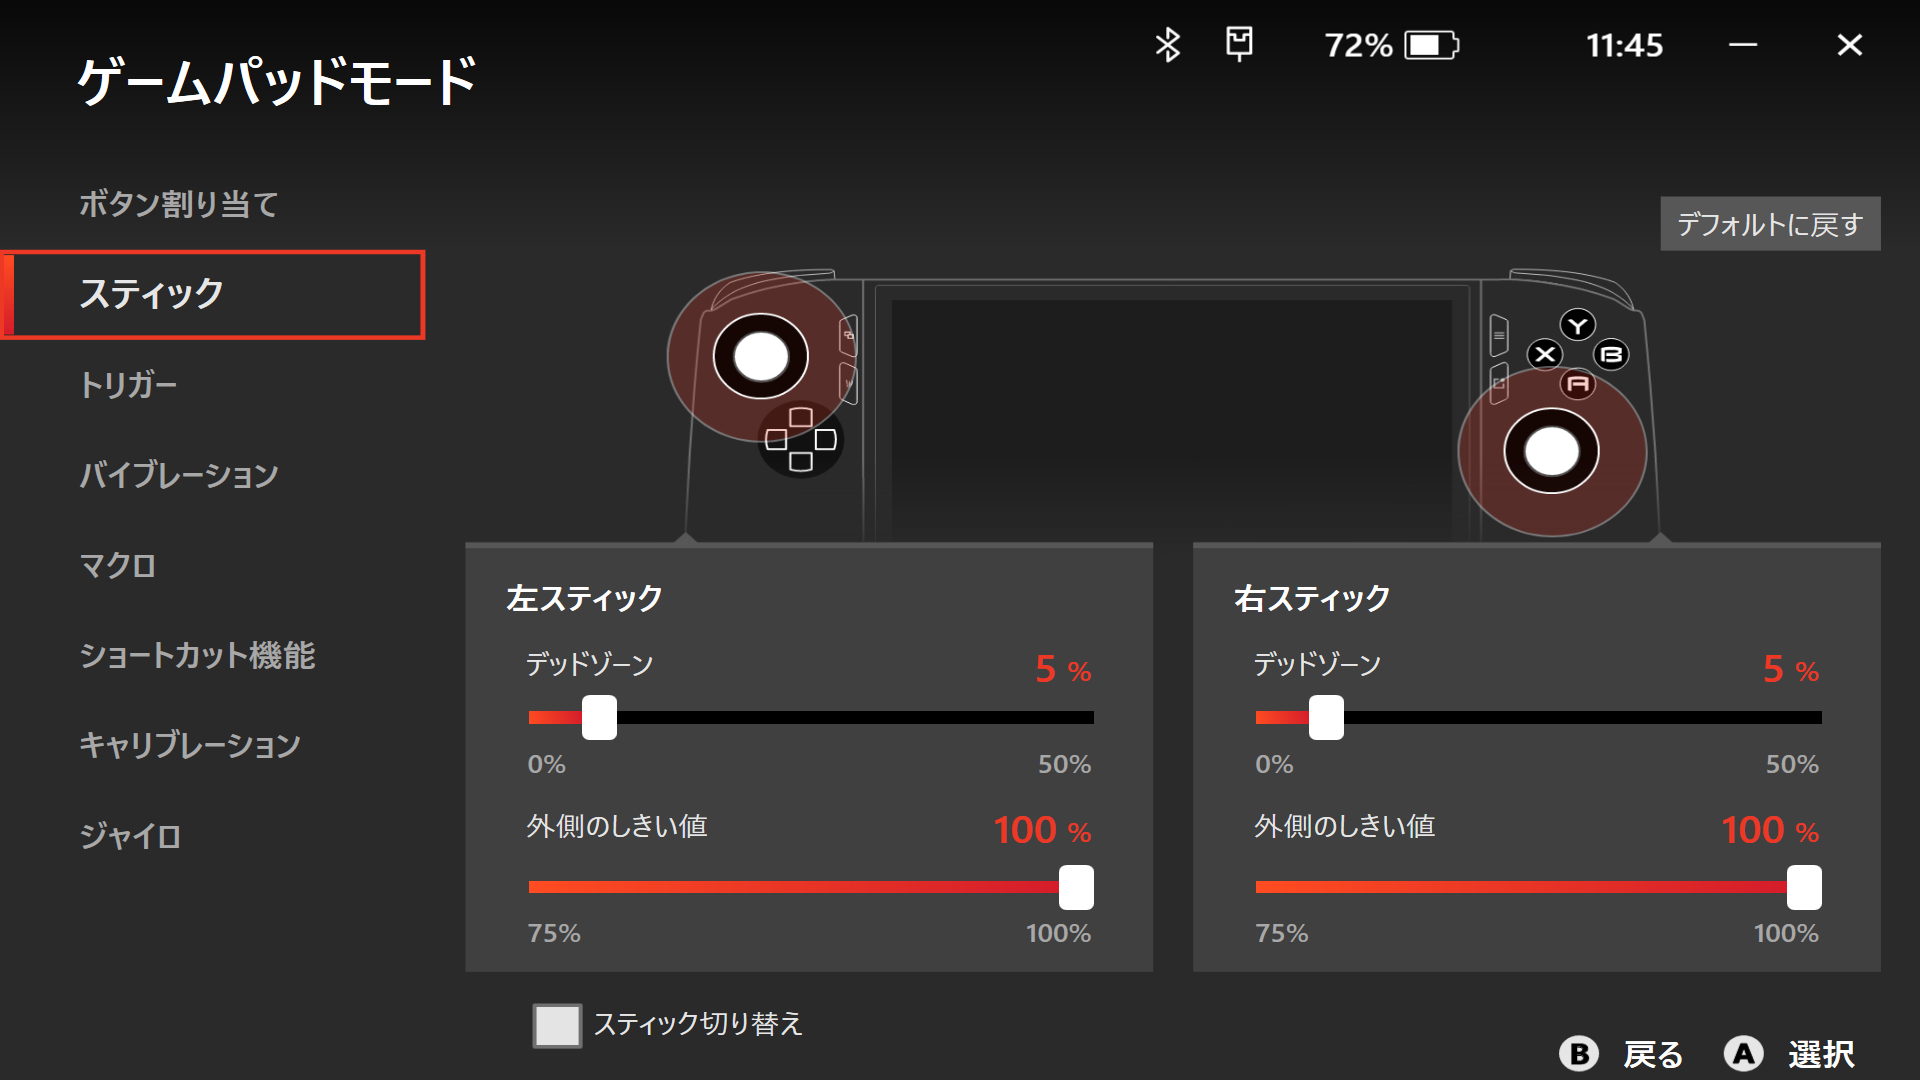Image resolution: width=1920 pixels, height=1080 pixels.
Task: Click the right stick 外側のしきい値 slider handle
Action: click(x=1804, y=887)
